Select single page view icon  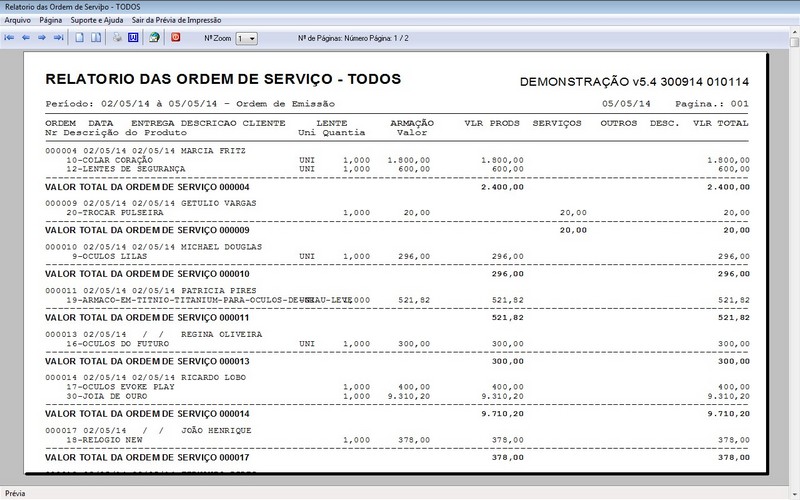click(x=80, y=38)
